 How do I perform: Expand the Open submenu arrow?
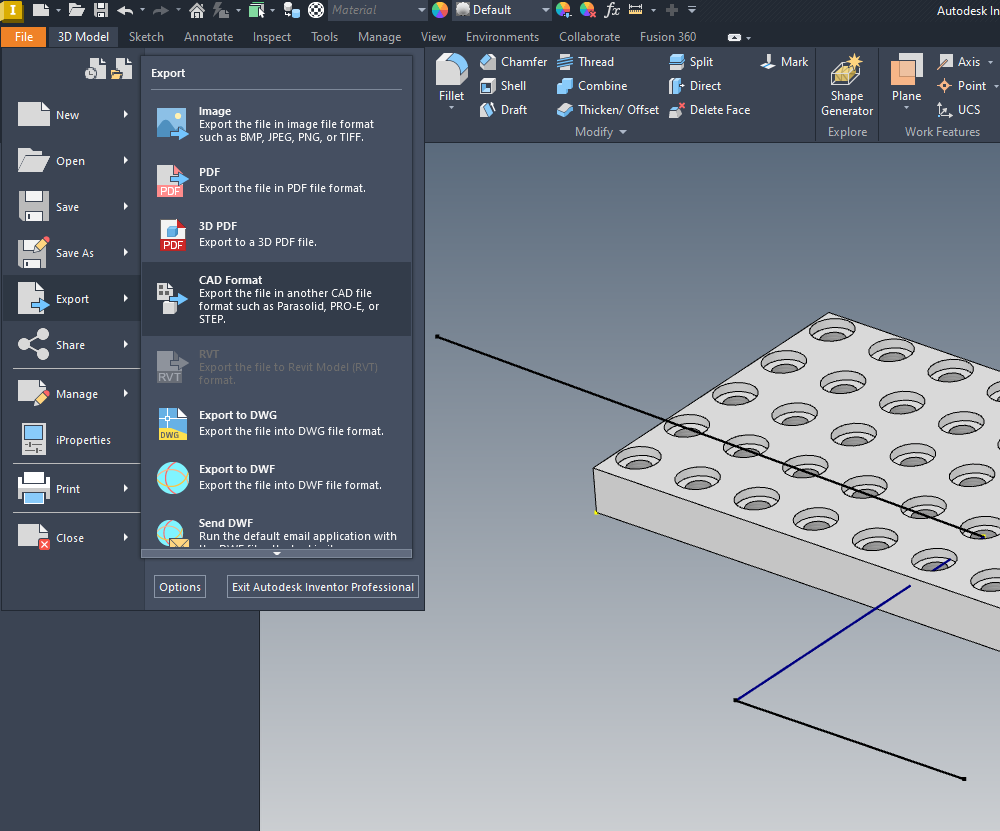click(x=126, y=161)
